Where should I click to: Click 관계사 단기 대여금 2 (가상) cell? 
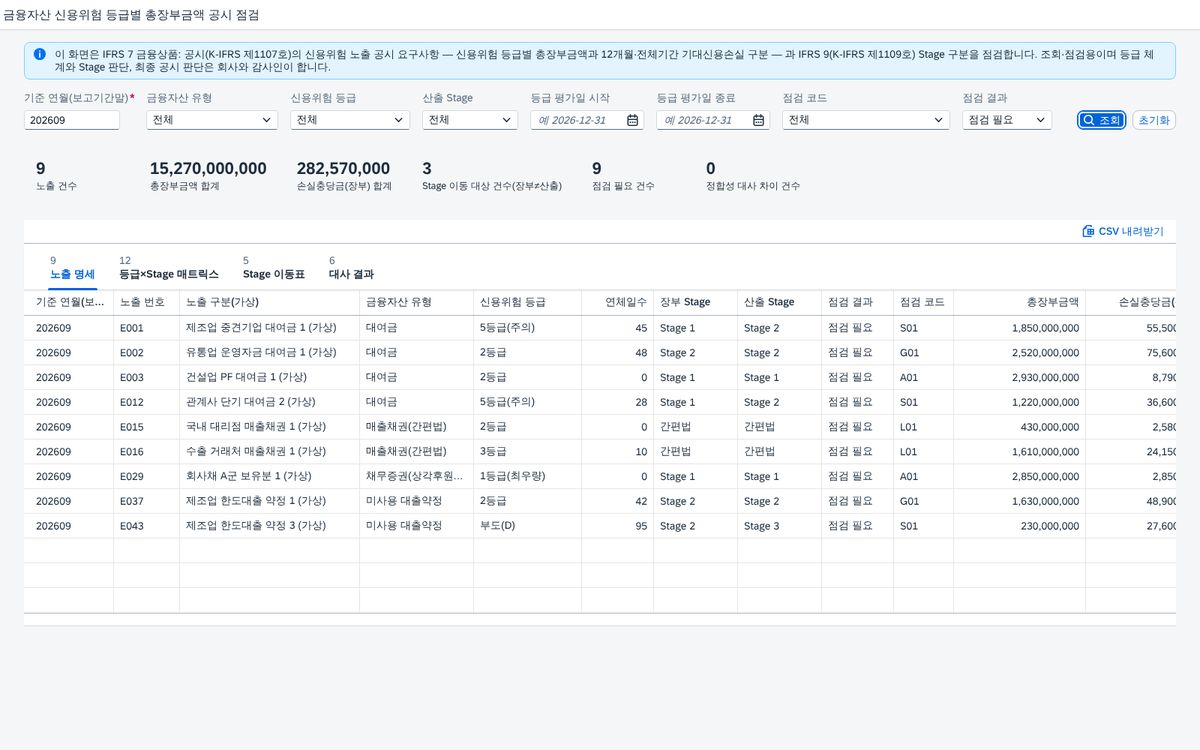(269, 402)
